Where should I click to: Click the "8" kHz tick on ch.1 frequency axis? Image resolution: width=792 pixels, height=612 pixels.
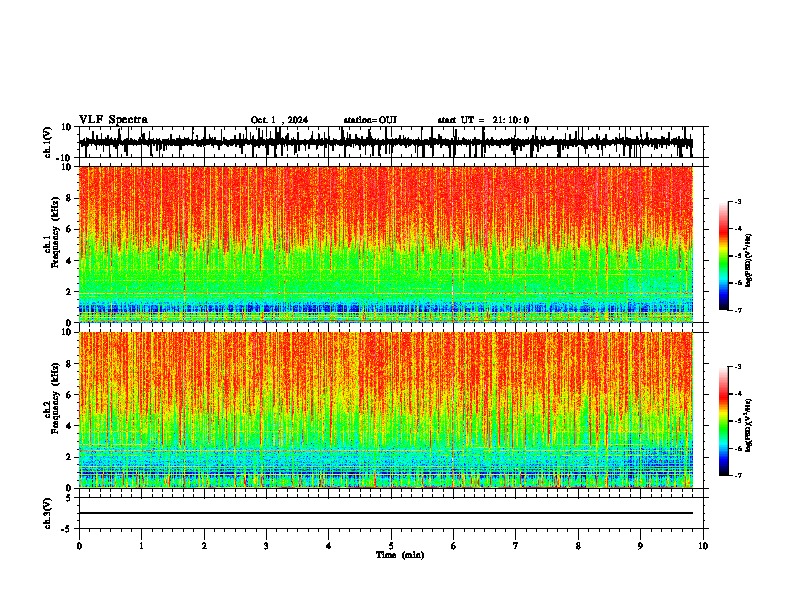(69, 198)
